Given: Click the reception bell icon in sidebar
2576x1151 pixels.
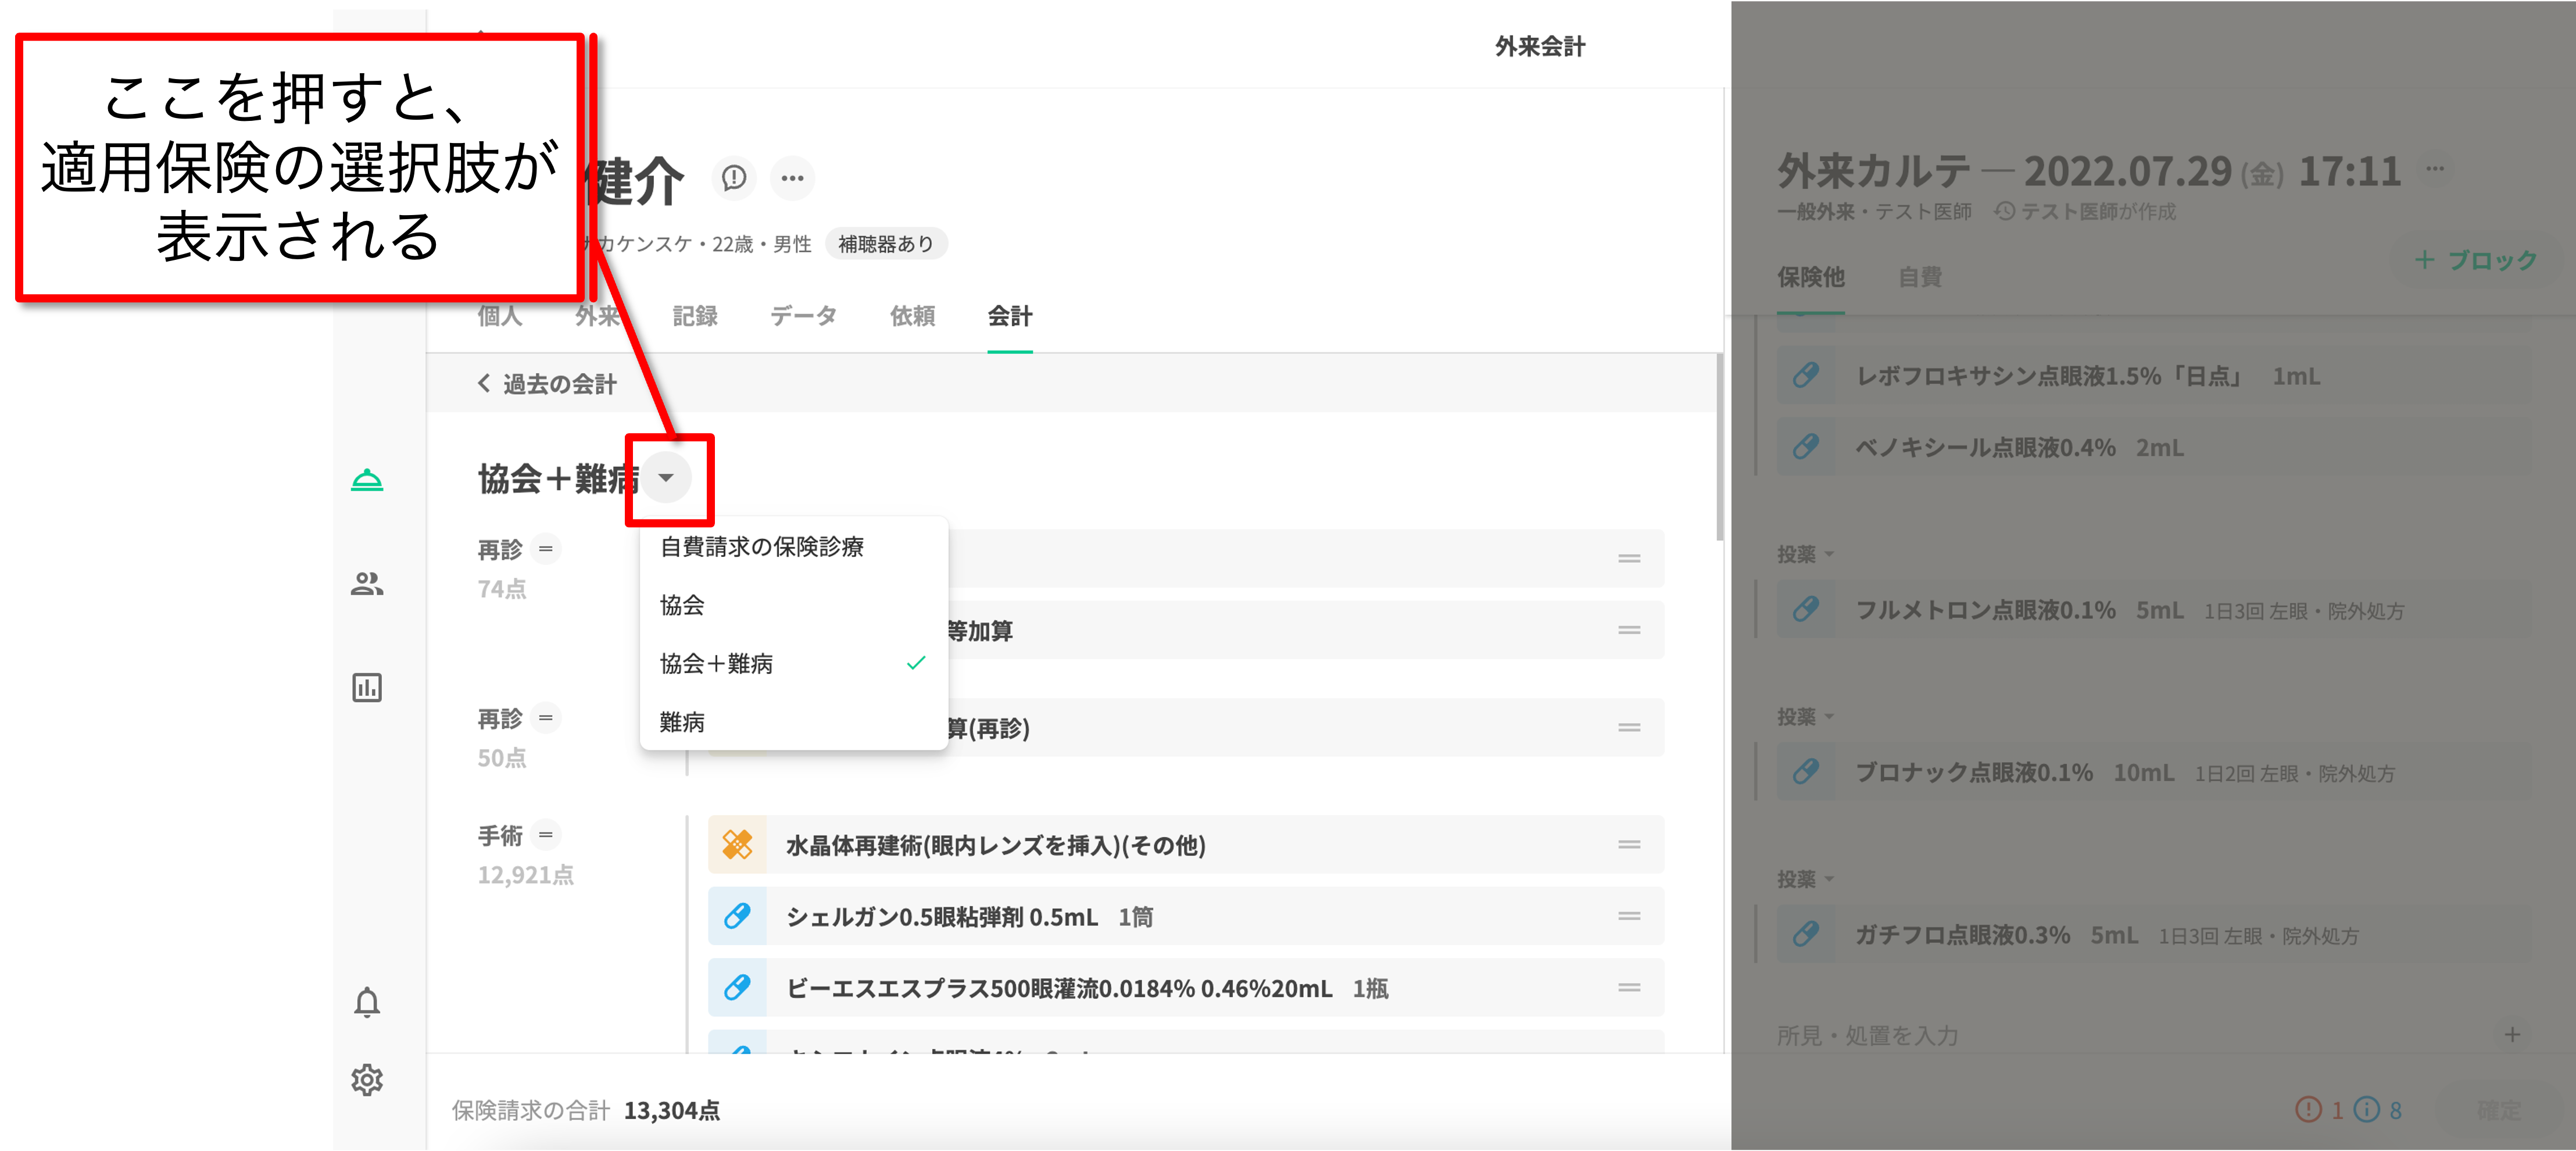Looking at the screenshot, I should pyautogui.click(x=367, y=481).
